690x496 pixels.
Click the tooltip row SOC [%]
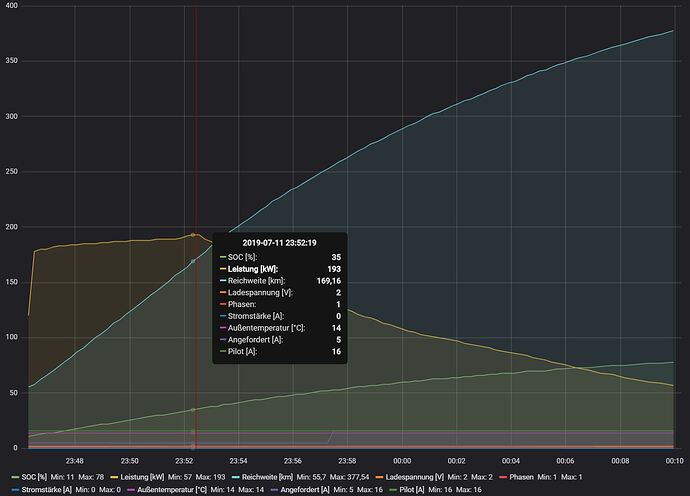280,257
